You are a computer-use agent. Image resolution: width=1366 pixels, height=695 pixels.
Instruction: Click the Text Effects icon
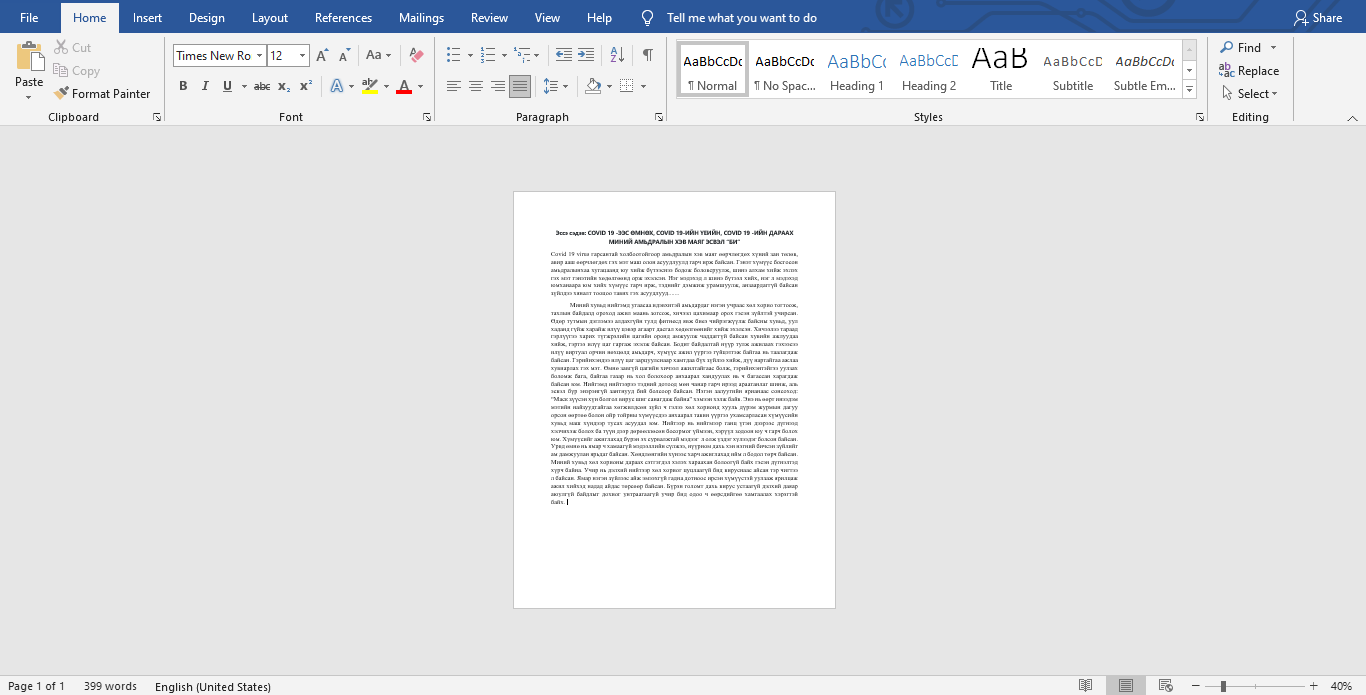point(336,87)
